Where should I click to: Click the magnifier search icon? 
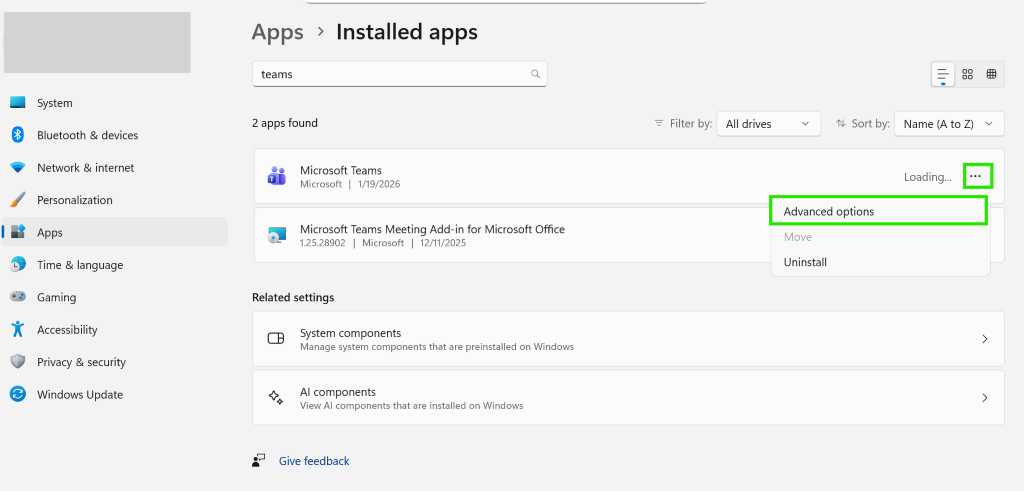pos(536,74)
